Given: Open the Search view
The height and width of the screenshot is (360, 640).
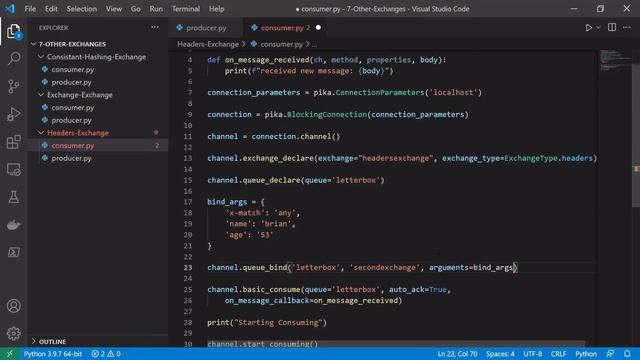Looking at the screenshot, I should [x=13, y=58].
